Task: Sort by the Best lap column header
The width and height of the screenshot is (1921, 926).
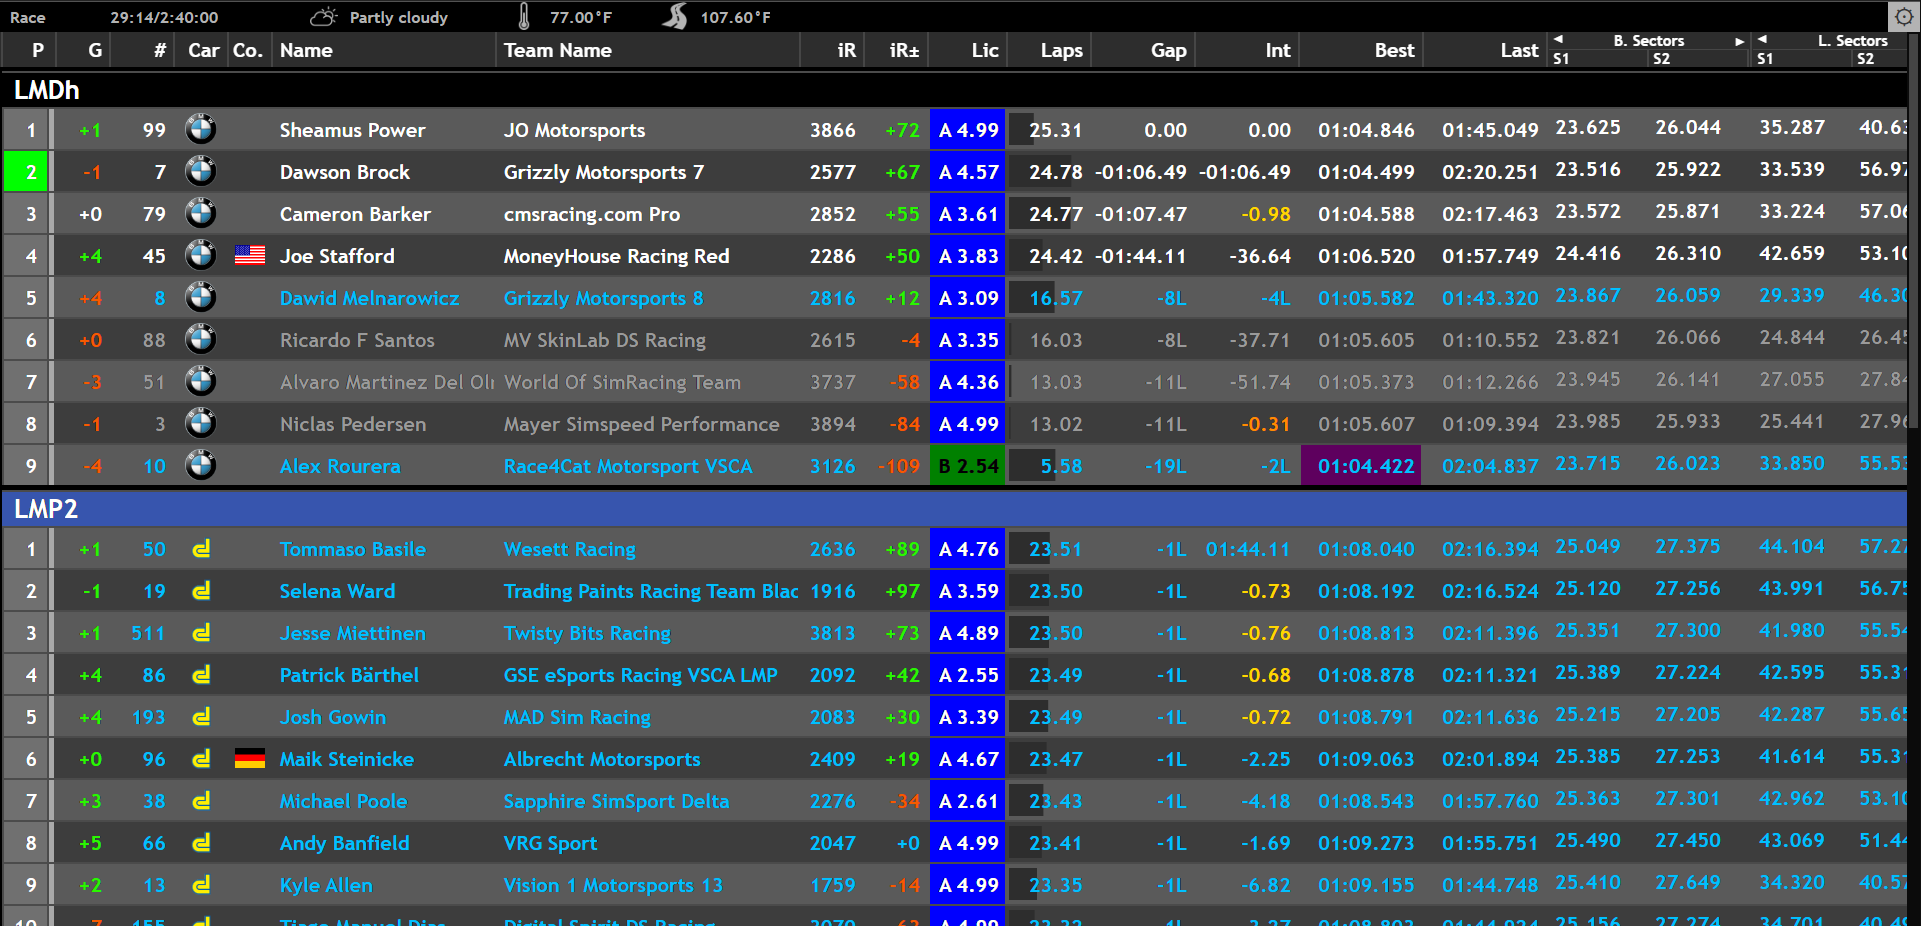Action: pyautogui.click(x=1393, y=51)
